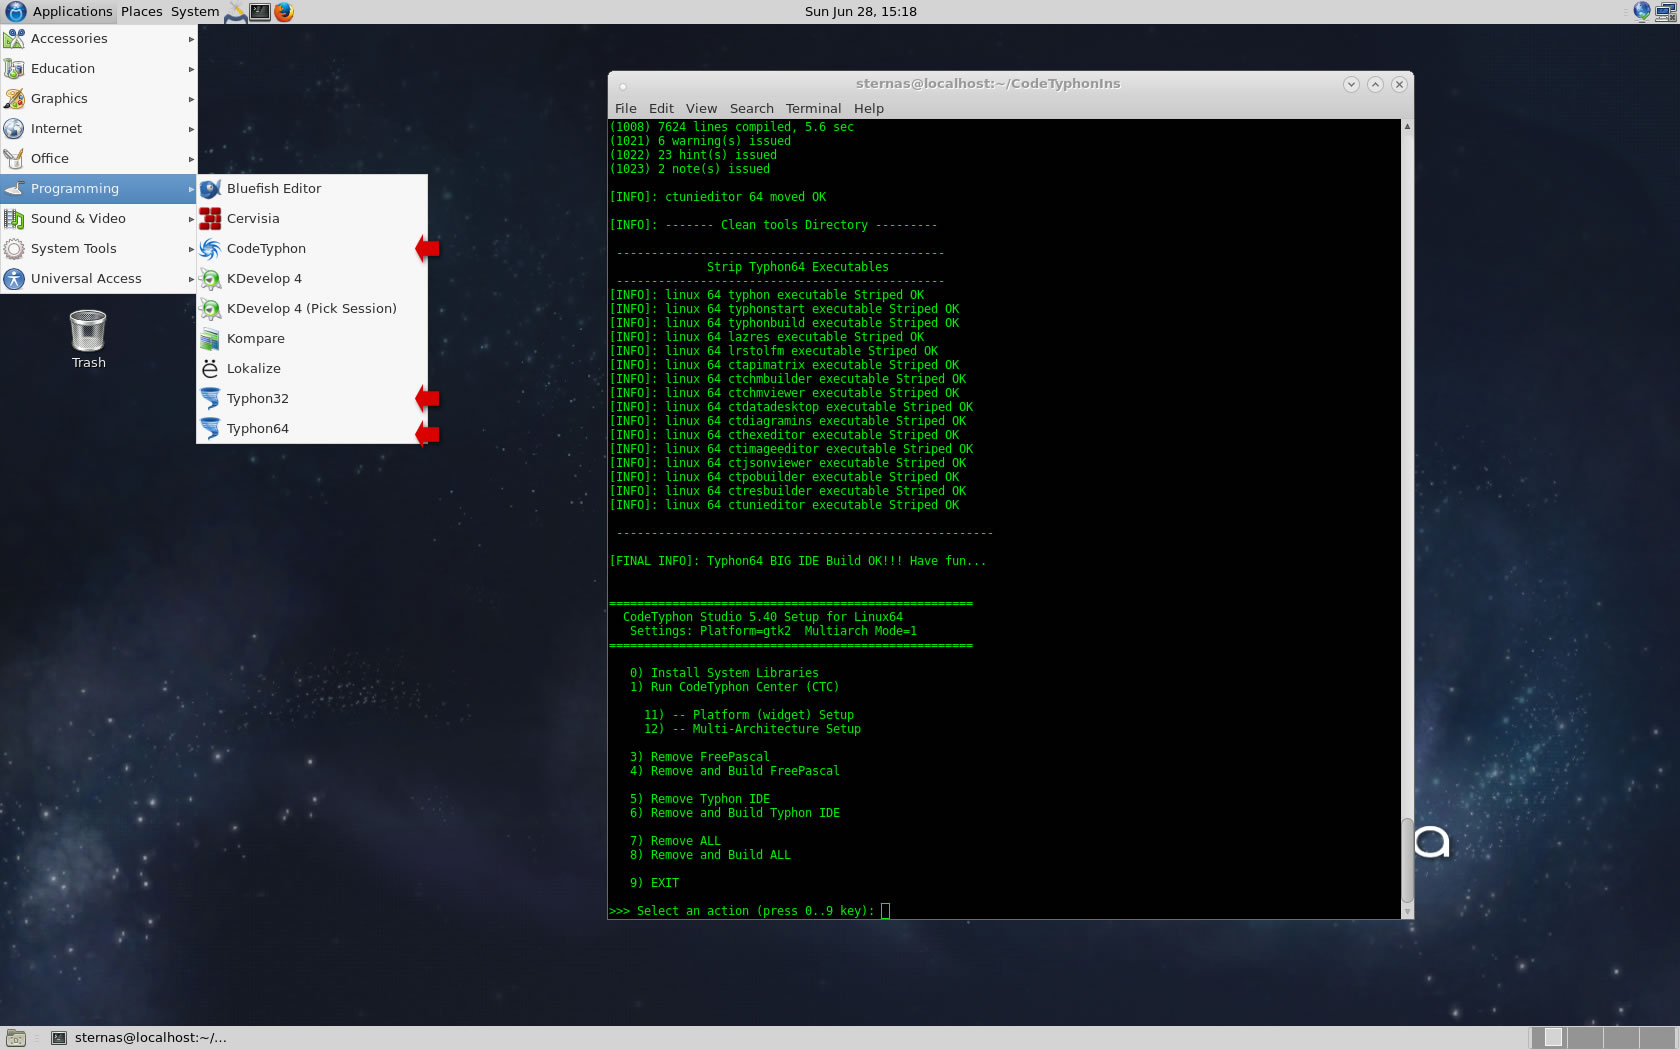
Task: Expand the System Tools submenu arrow
Action: [191, 249]
